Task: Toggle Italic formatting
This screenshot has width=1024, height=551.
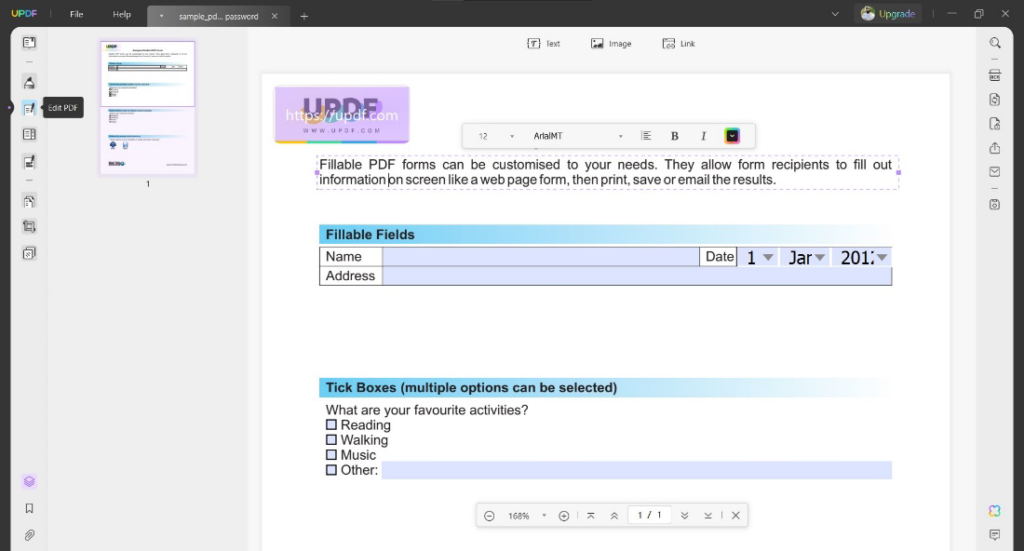Action: (x=703, y=136)
